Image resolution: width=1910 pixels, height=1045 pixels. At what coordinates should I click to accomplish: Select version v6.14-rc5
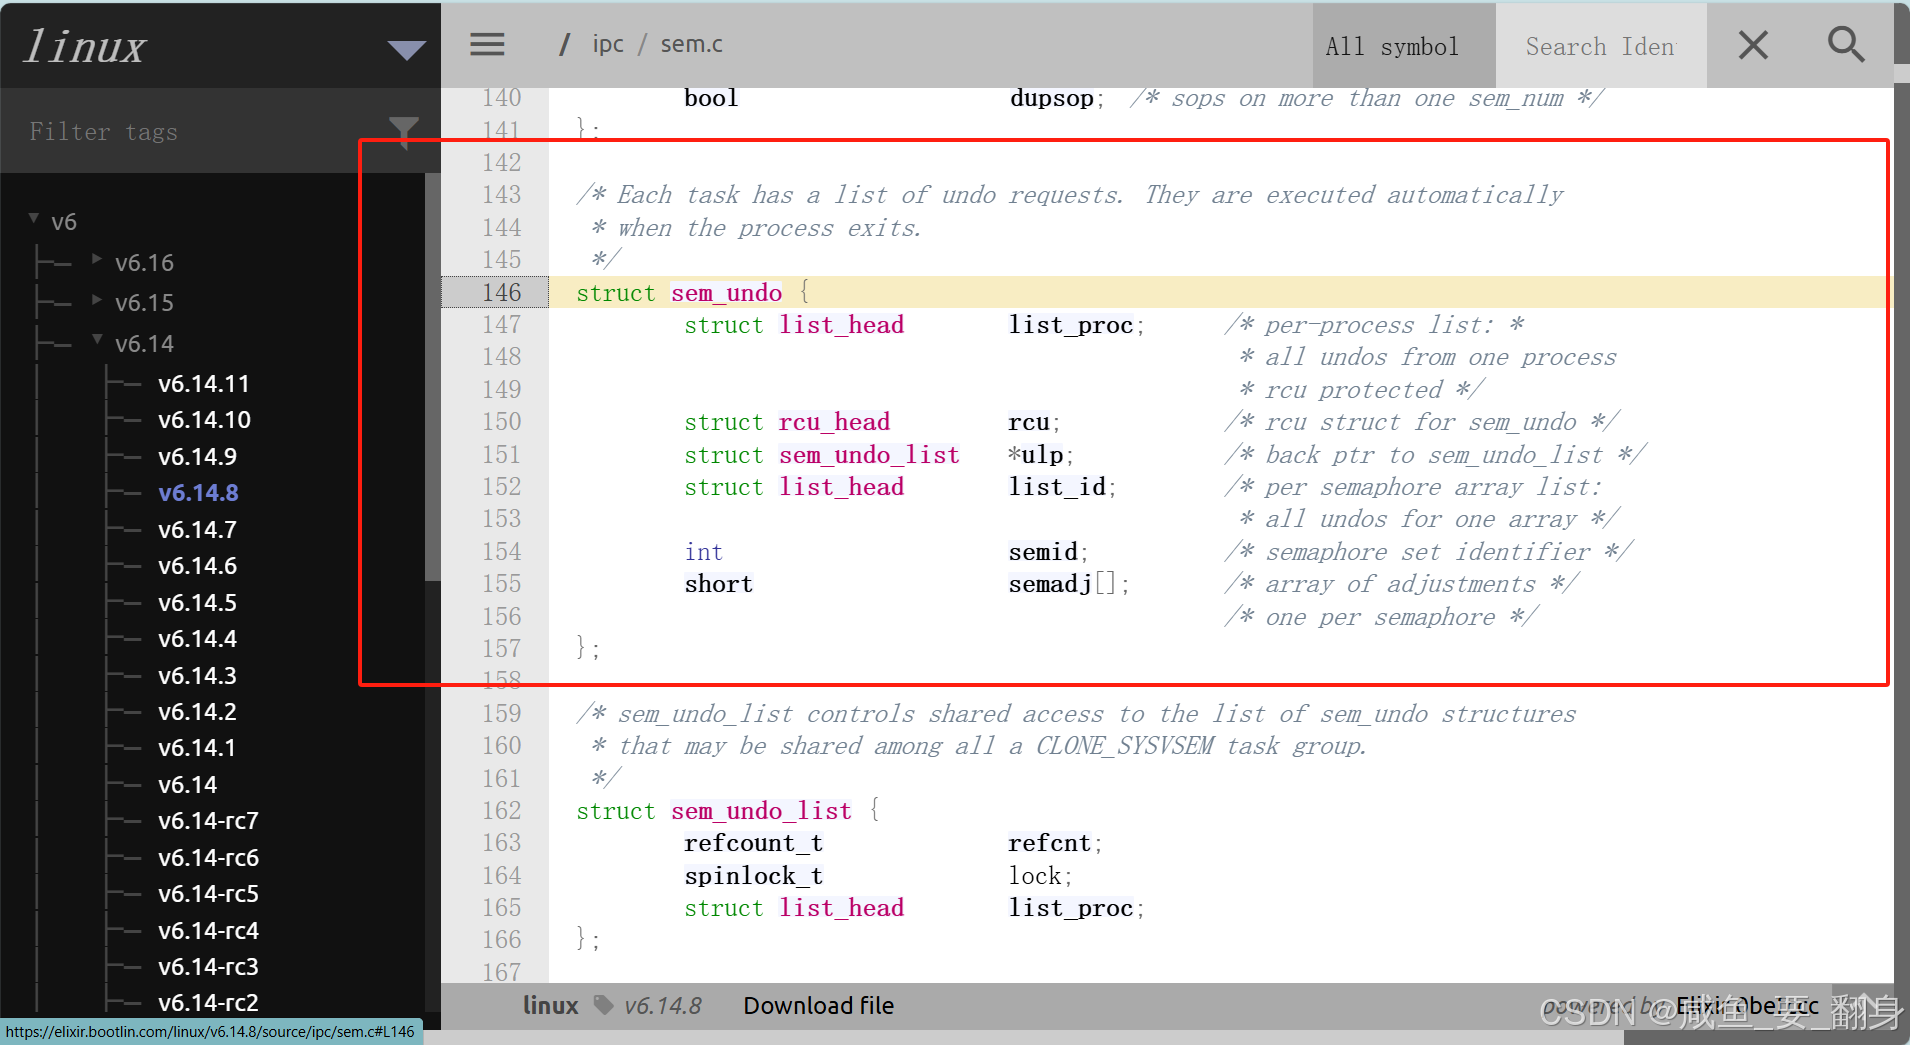209,894
